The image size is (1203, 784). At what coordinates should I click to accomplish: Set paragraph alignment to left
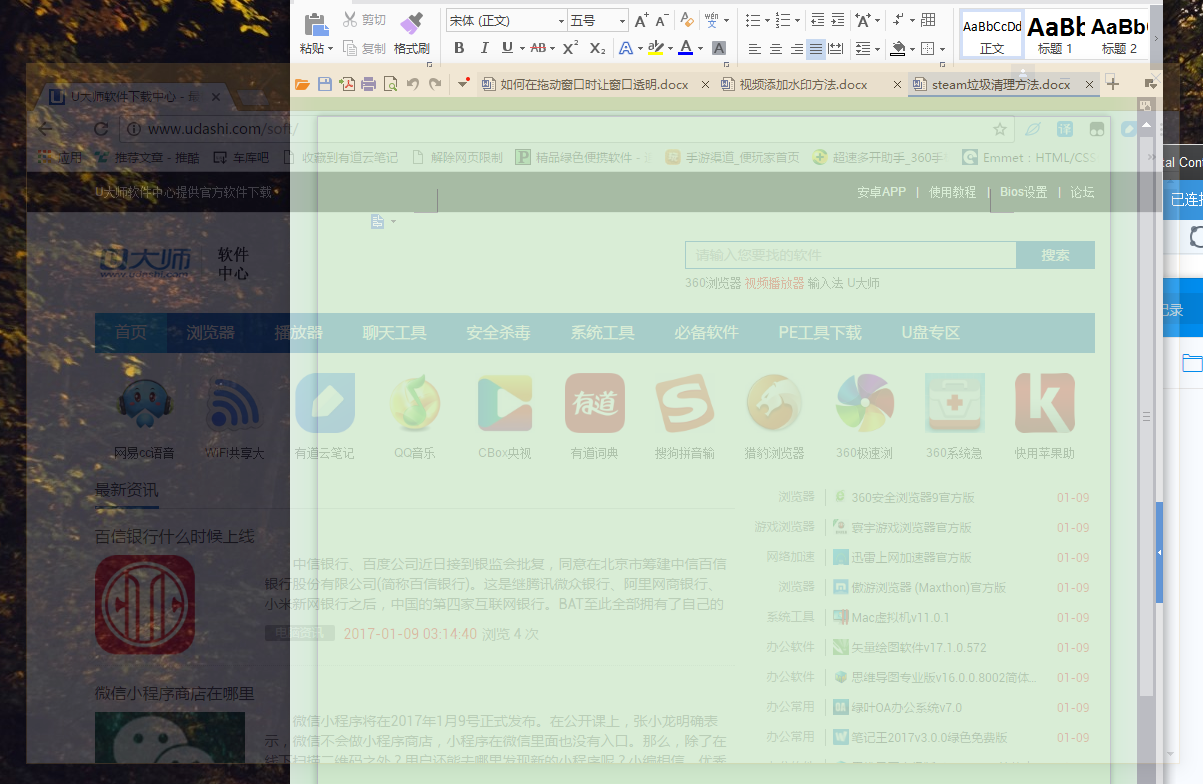coord(754,48)
